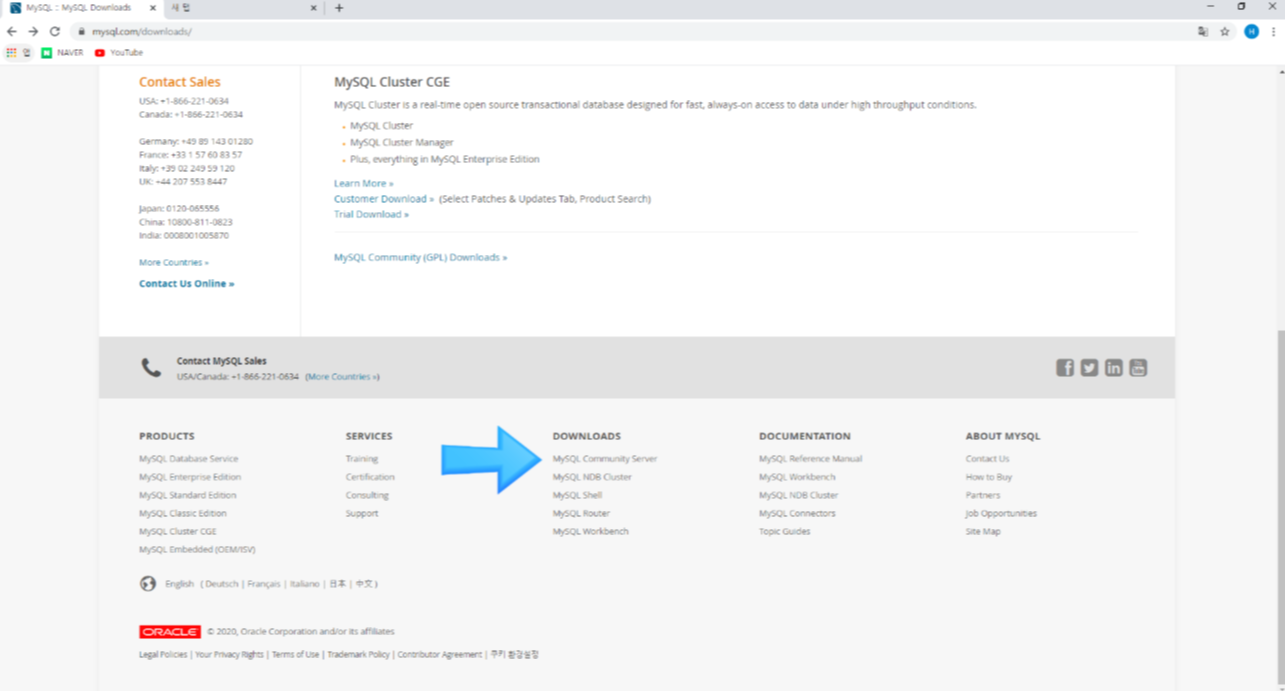Open MySQL Community Server download link
Screen dimensions: 1285x691
point(605,459)
